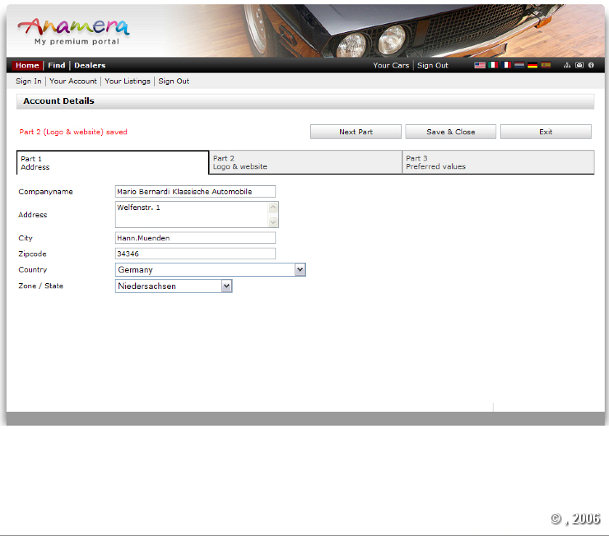Click the 'My premium portal' tagline
The height and width of the screenshot is (536, 609).
coord(77,42)
